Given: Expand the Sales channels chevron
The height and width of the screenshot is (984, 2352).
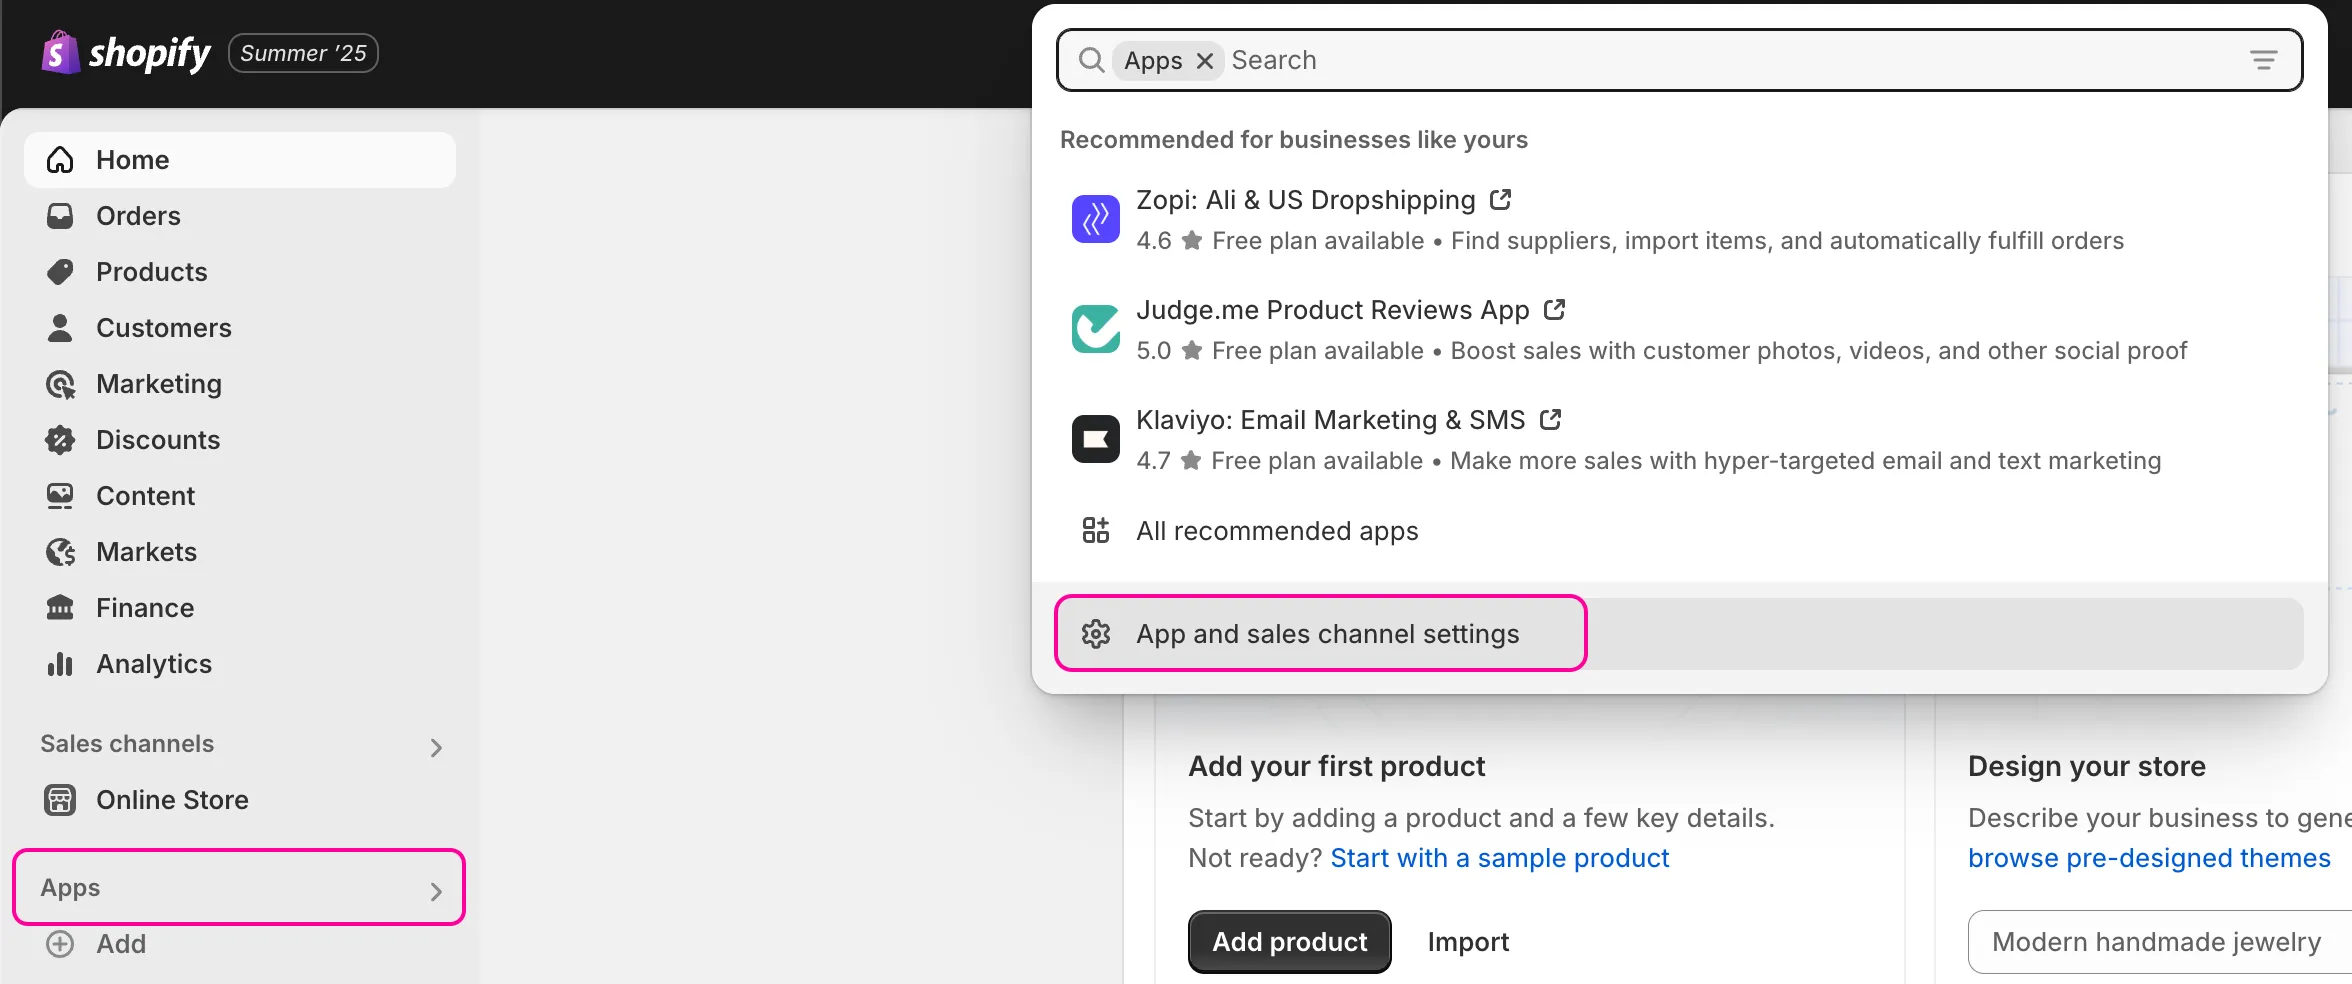Looking at the screenshot, I should tap(435, 747).
